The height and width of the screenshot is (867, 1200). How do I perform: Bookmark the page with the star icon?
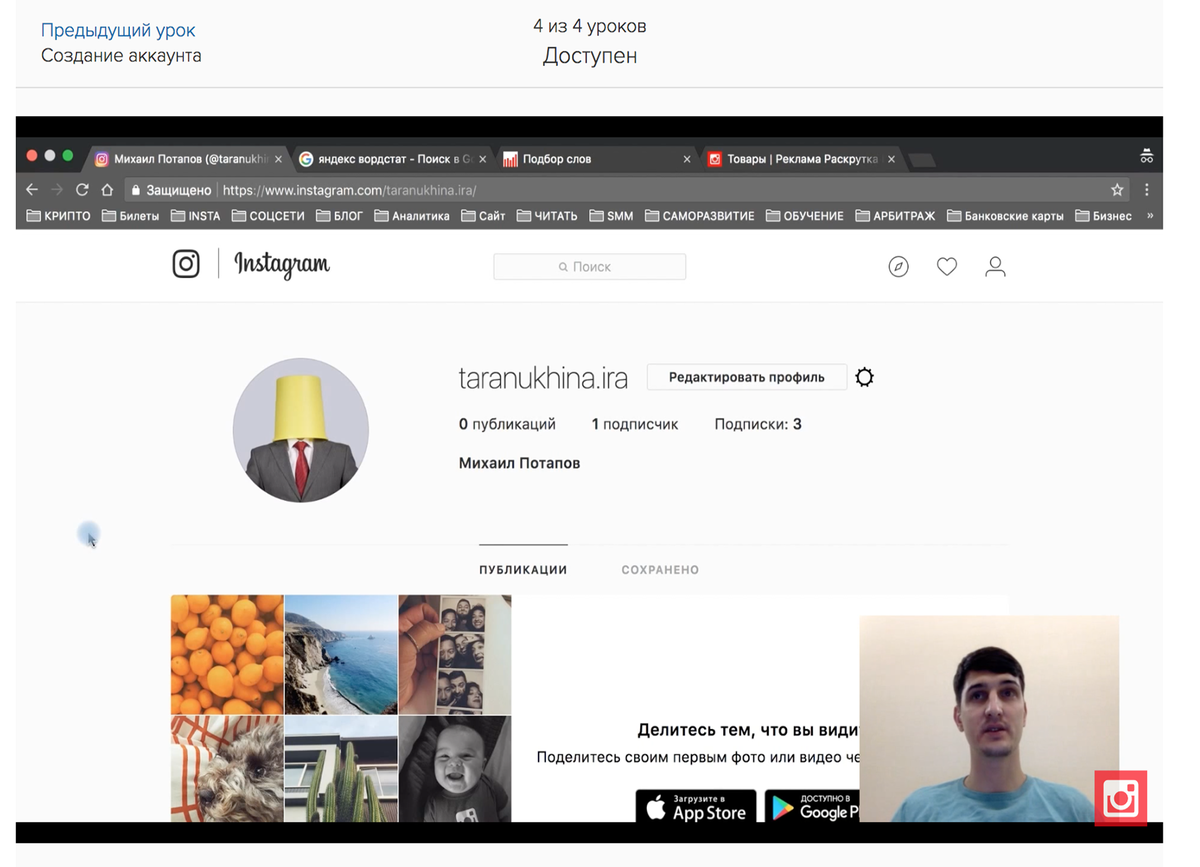(1117, 190)
